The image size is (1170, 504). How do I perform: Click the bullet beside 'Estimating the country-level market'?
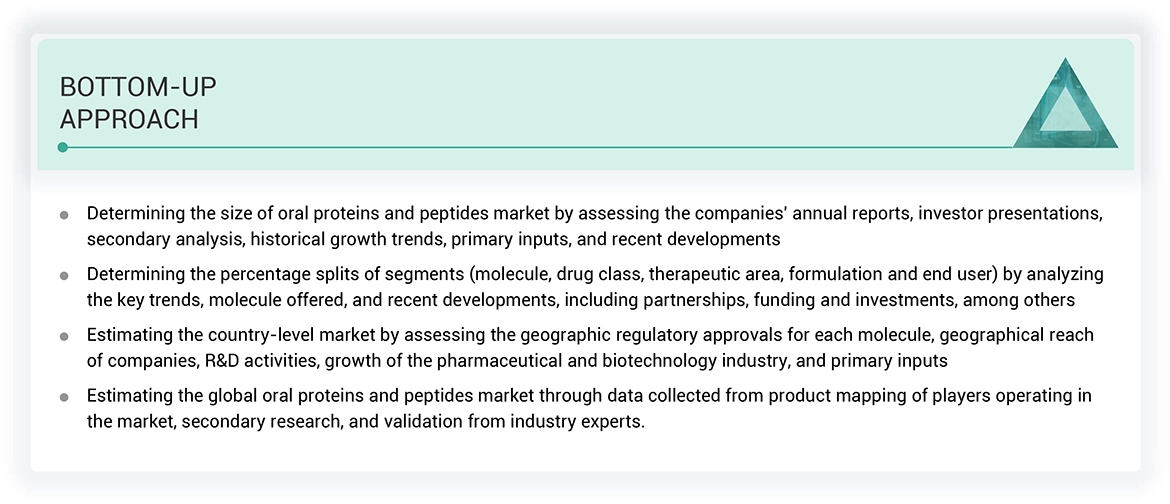(64, 336)
